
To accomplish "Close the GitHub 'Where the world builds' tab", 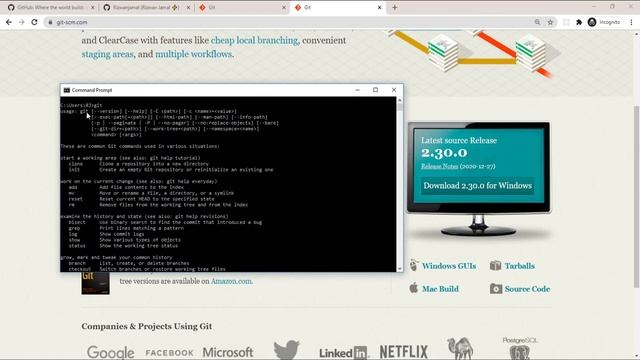I will pos(93,7).
